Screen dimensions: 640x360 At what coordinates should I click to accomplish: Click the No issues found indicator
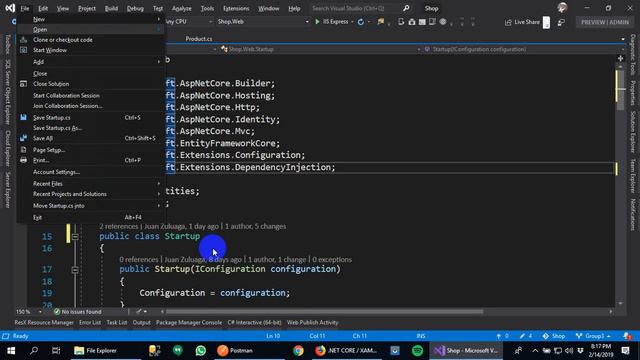78,312
